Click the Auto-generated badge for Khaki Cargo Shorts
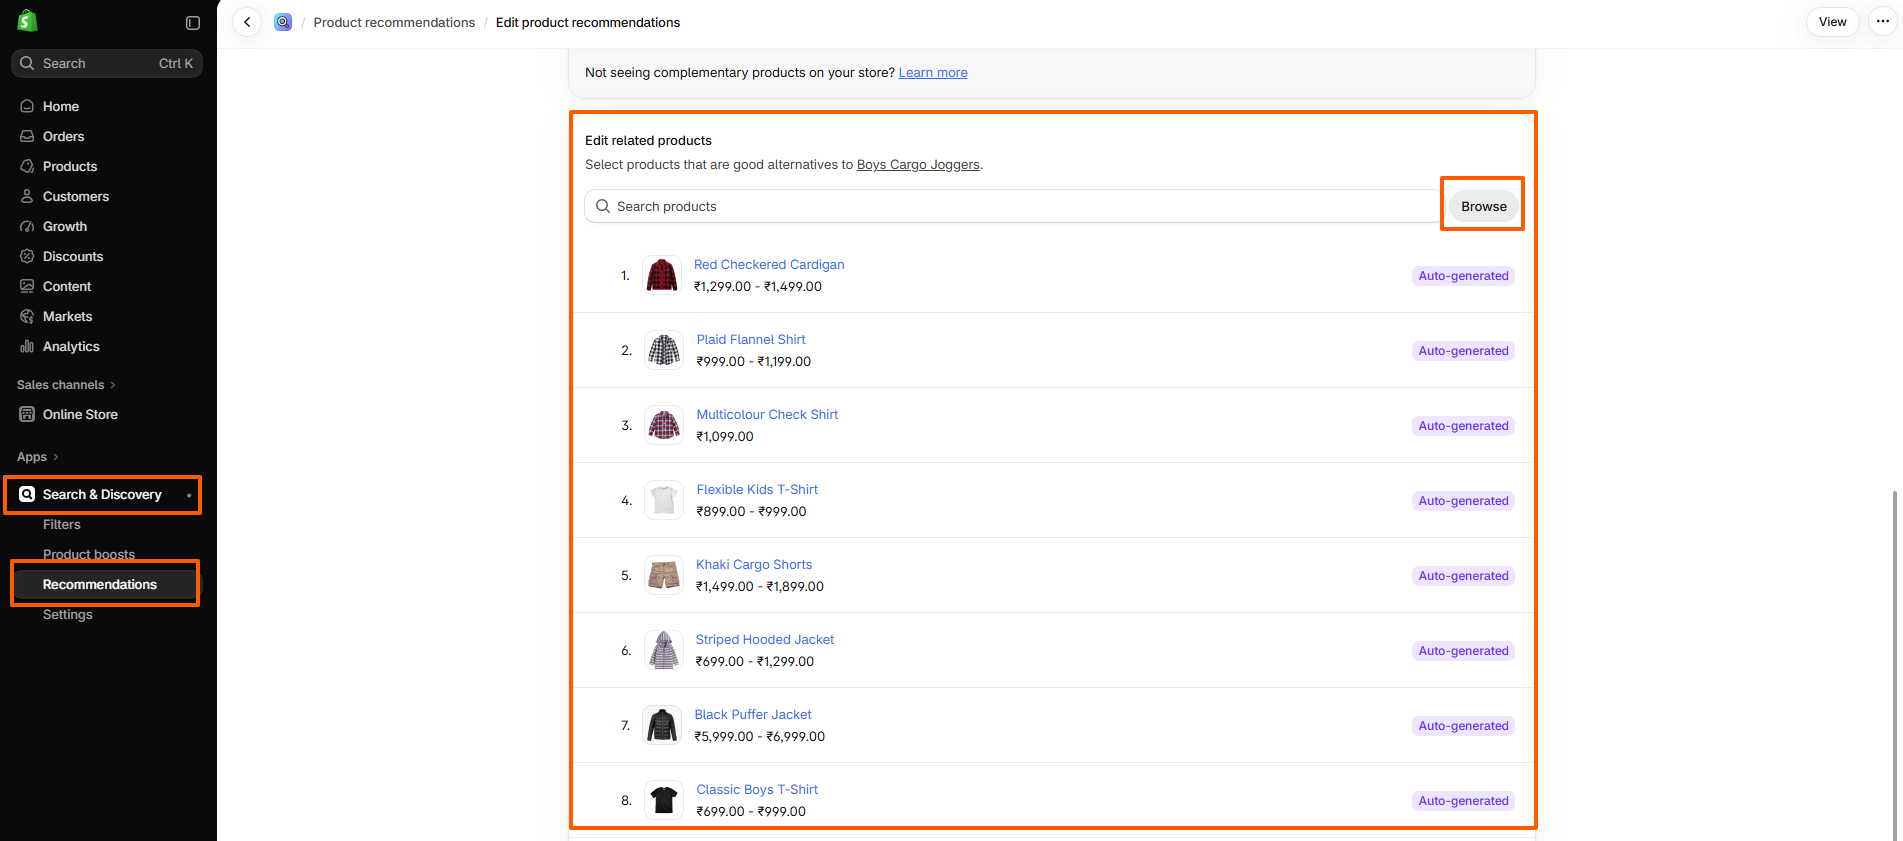1903x841 pixels. tap(1463, 575)
